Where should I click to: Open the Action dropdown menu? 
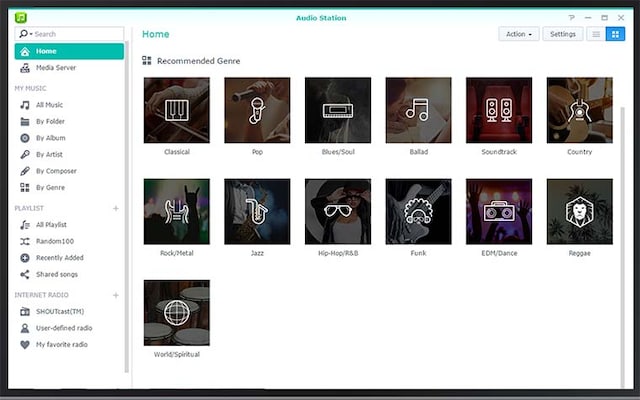[x=520, y=34]
